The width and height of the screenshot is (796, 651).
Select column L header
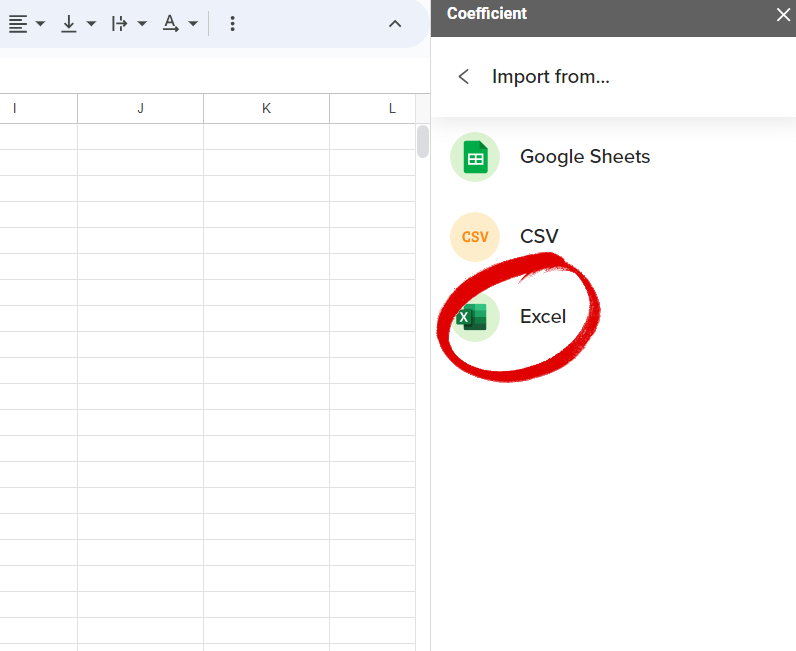point(373,109)
